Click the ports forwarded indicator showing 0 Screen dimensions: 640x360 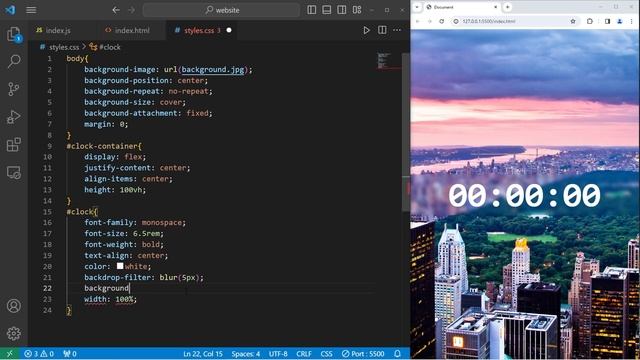pos(70,353)
